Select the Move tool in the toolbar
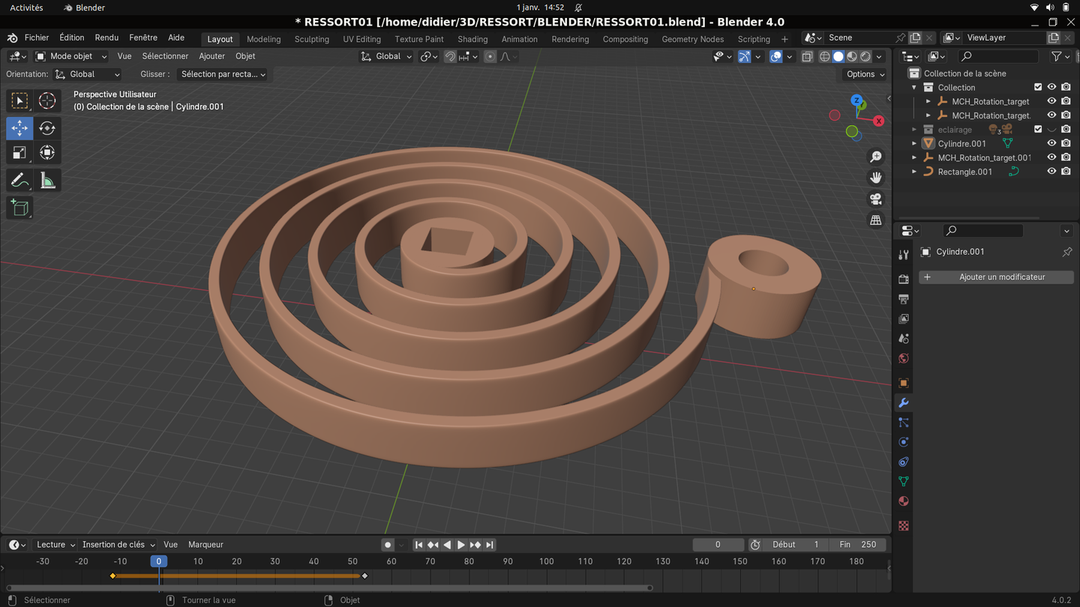Viewport: 1080px width, 607px height. click(19, 128)
